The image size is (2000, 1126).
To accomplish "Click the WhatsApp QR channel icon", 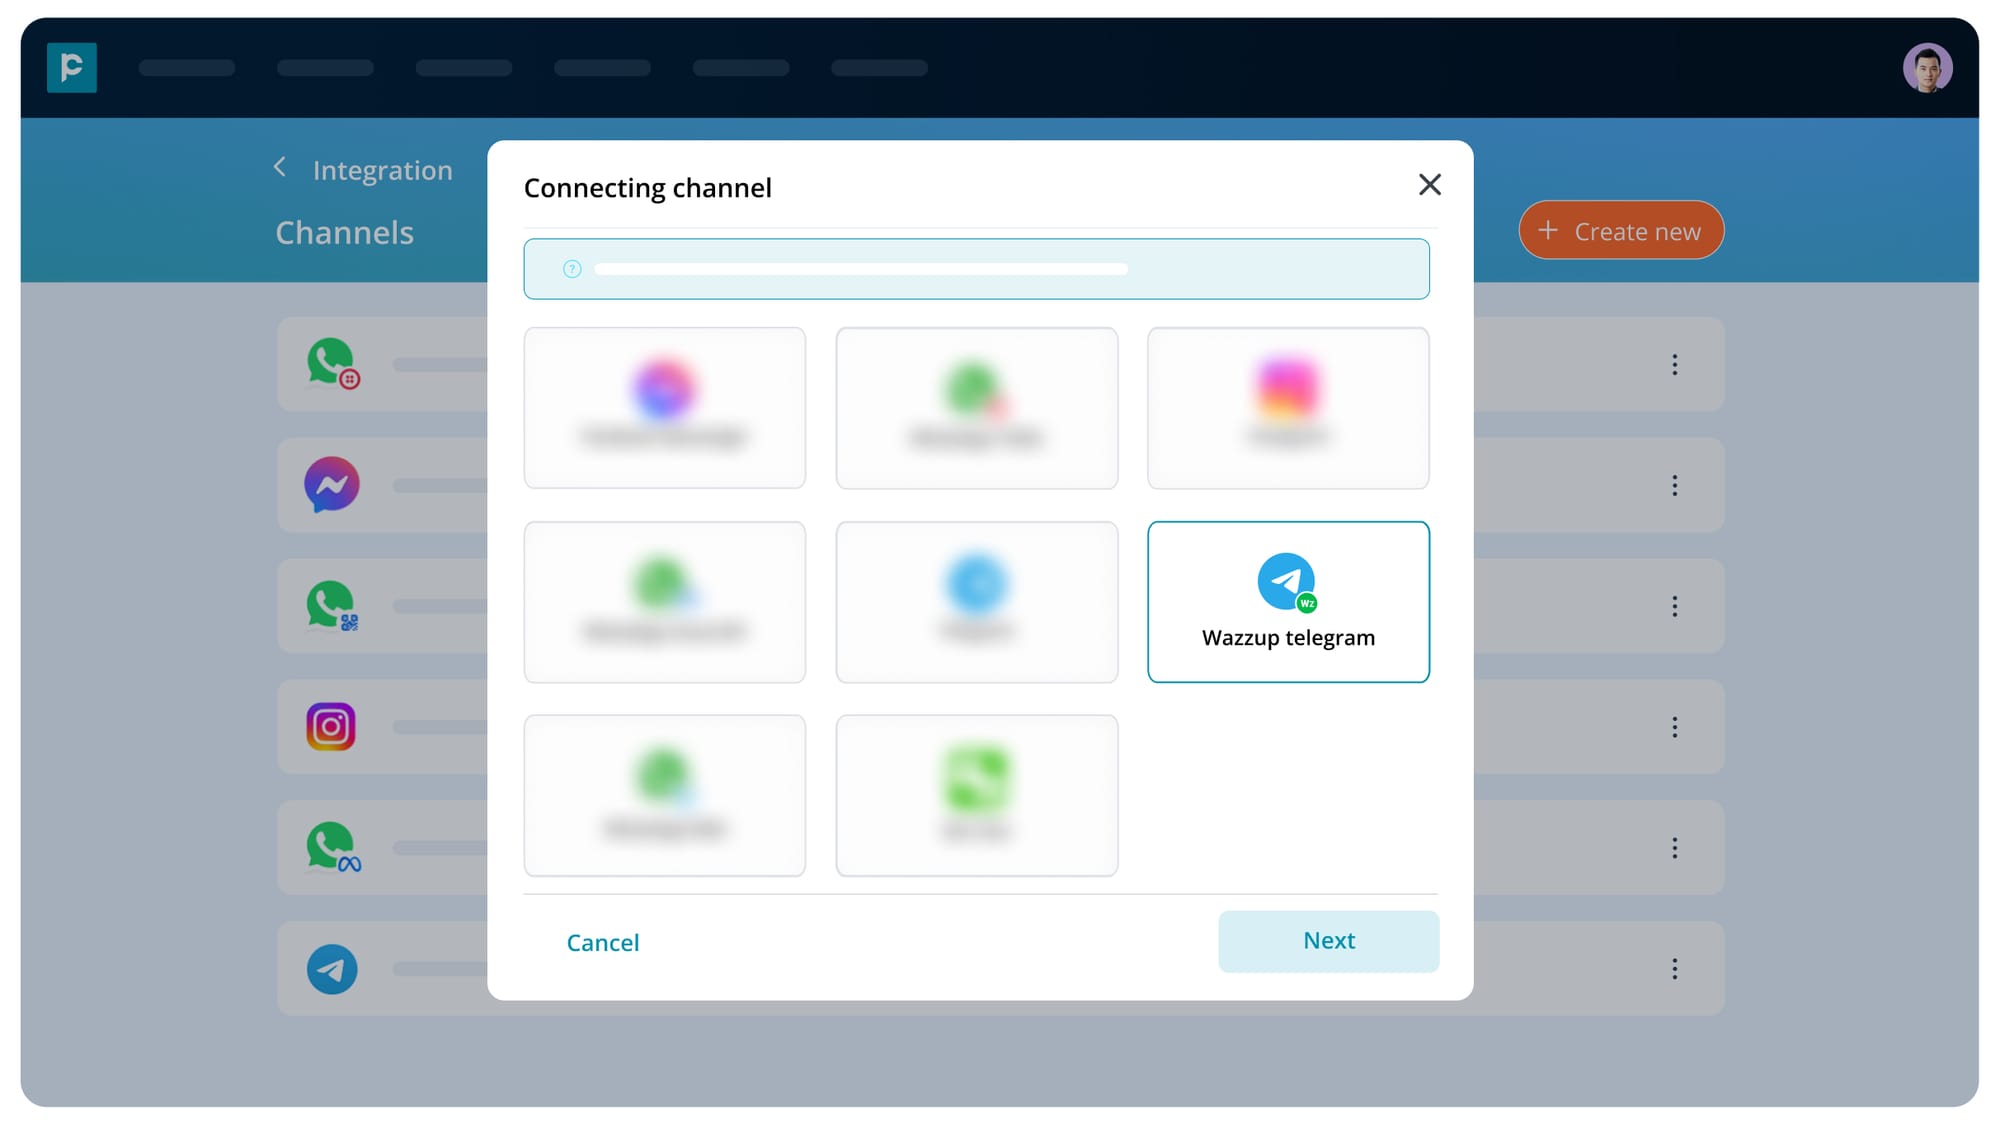I will (331, 606).
